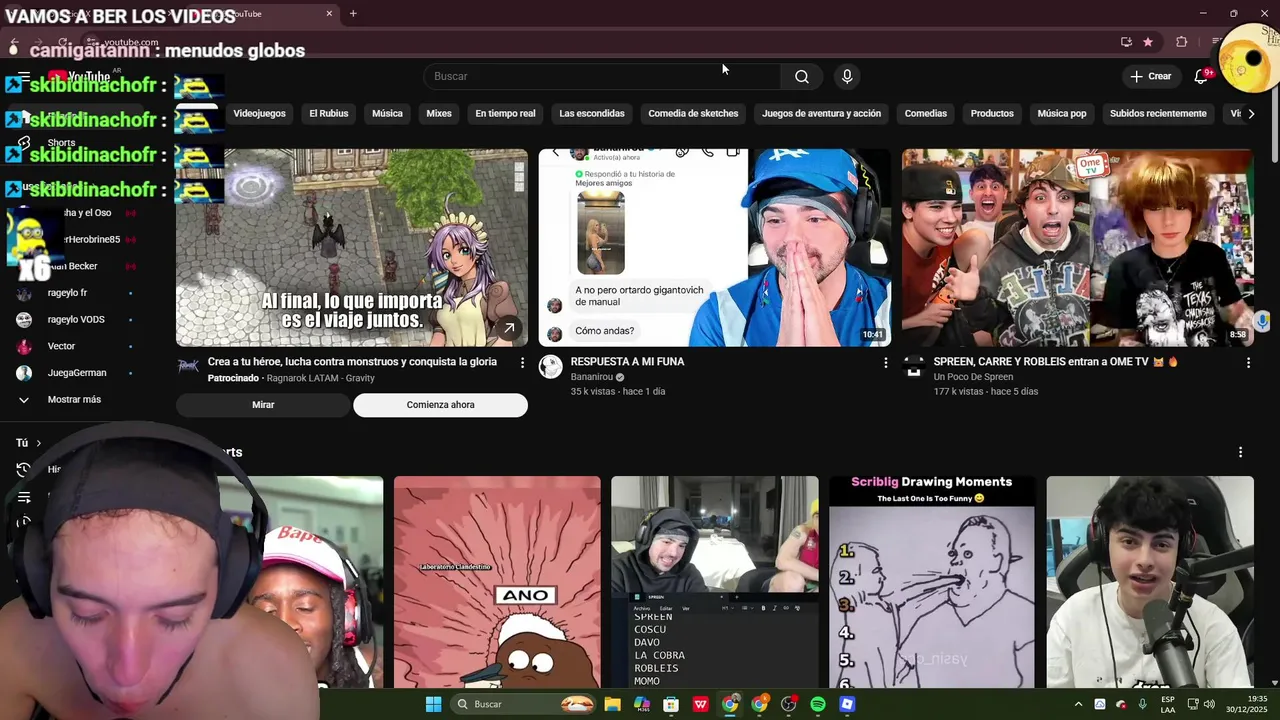
Task: Select the Videojuegos filter chip
Action: pyautogui.click(x=259, y=113)
